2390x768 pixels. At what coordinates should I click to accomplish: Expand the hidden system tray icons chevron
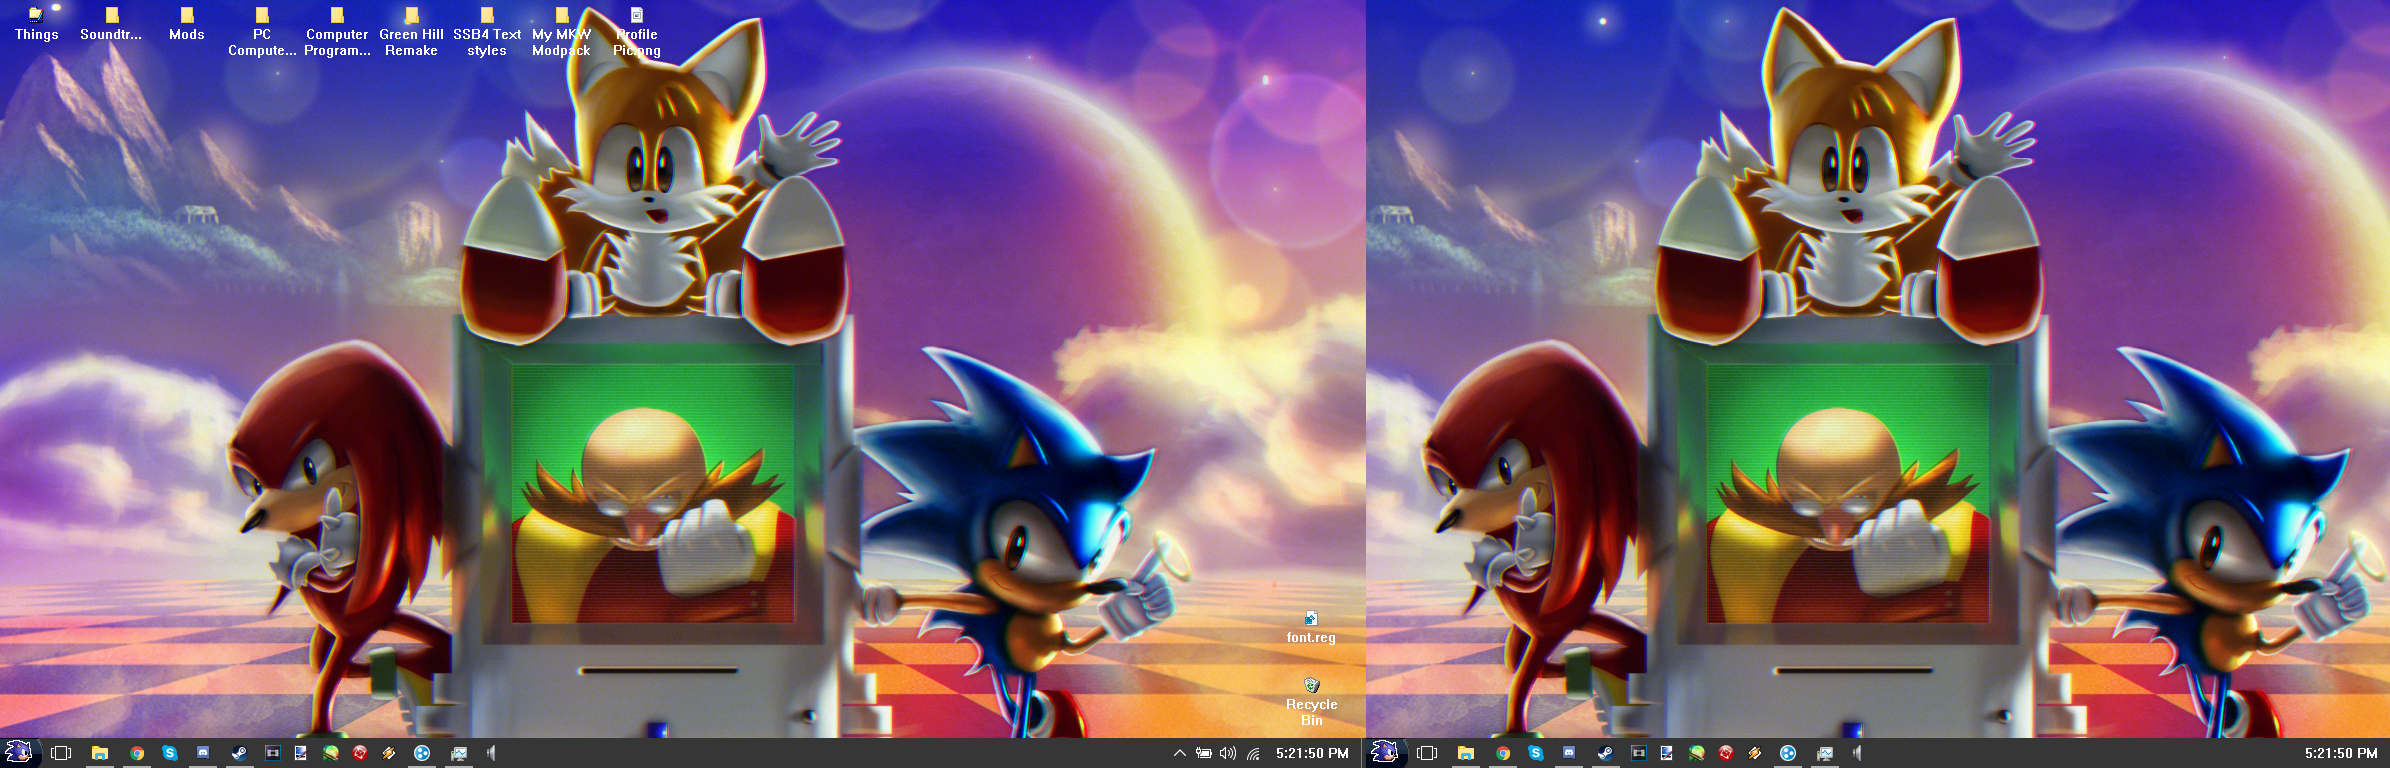[x=1179, y=753]
